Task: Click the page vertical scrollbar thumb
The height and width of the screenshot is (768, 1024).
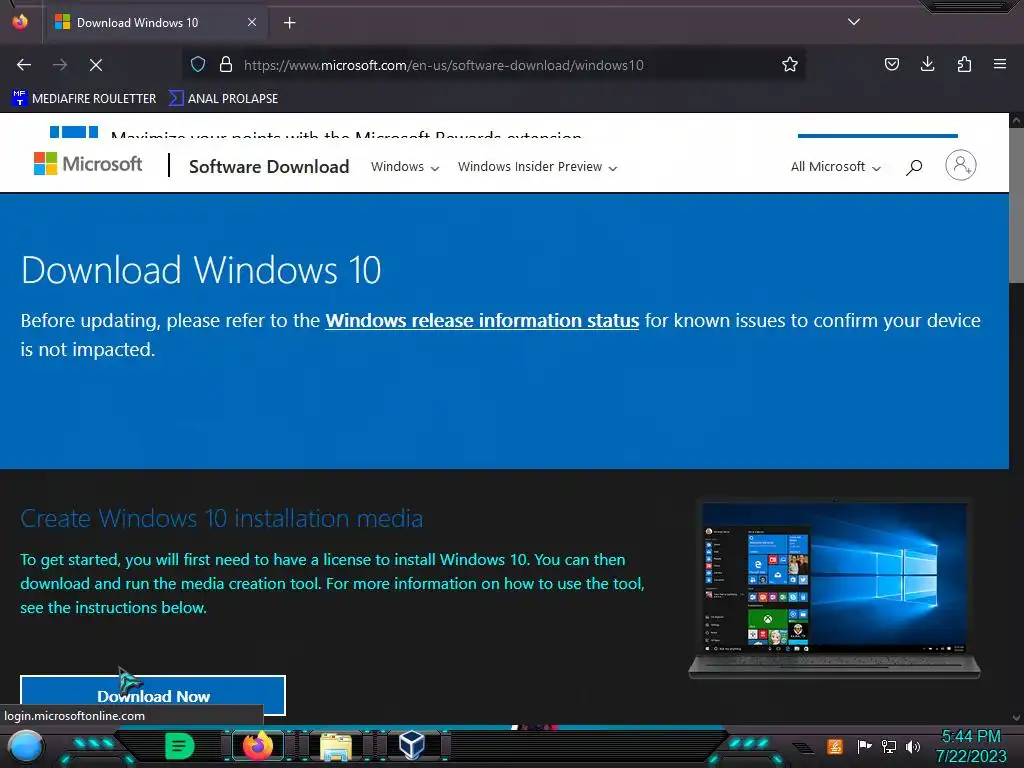Action: pyautogui.click(x=1016, y=206)
